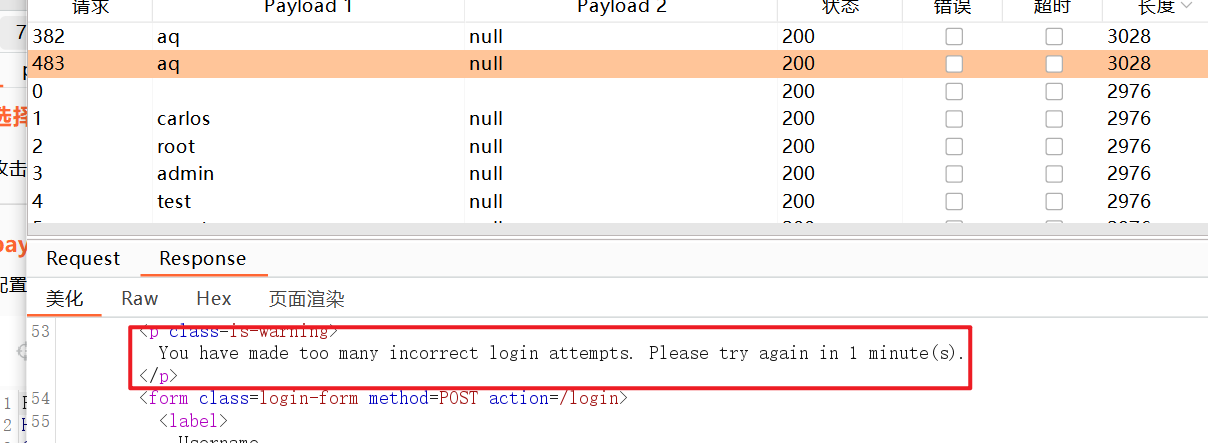1208x443 pixels.
Task: Tick 超时 checkbox in admin row
Action: click(x=1054, y=174)
